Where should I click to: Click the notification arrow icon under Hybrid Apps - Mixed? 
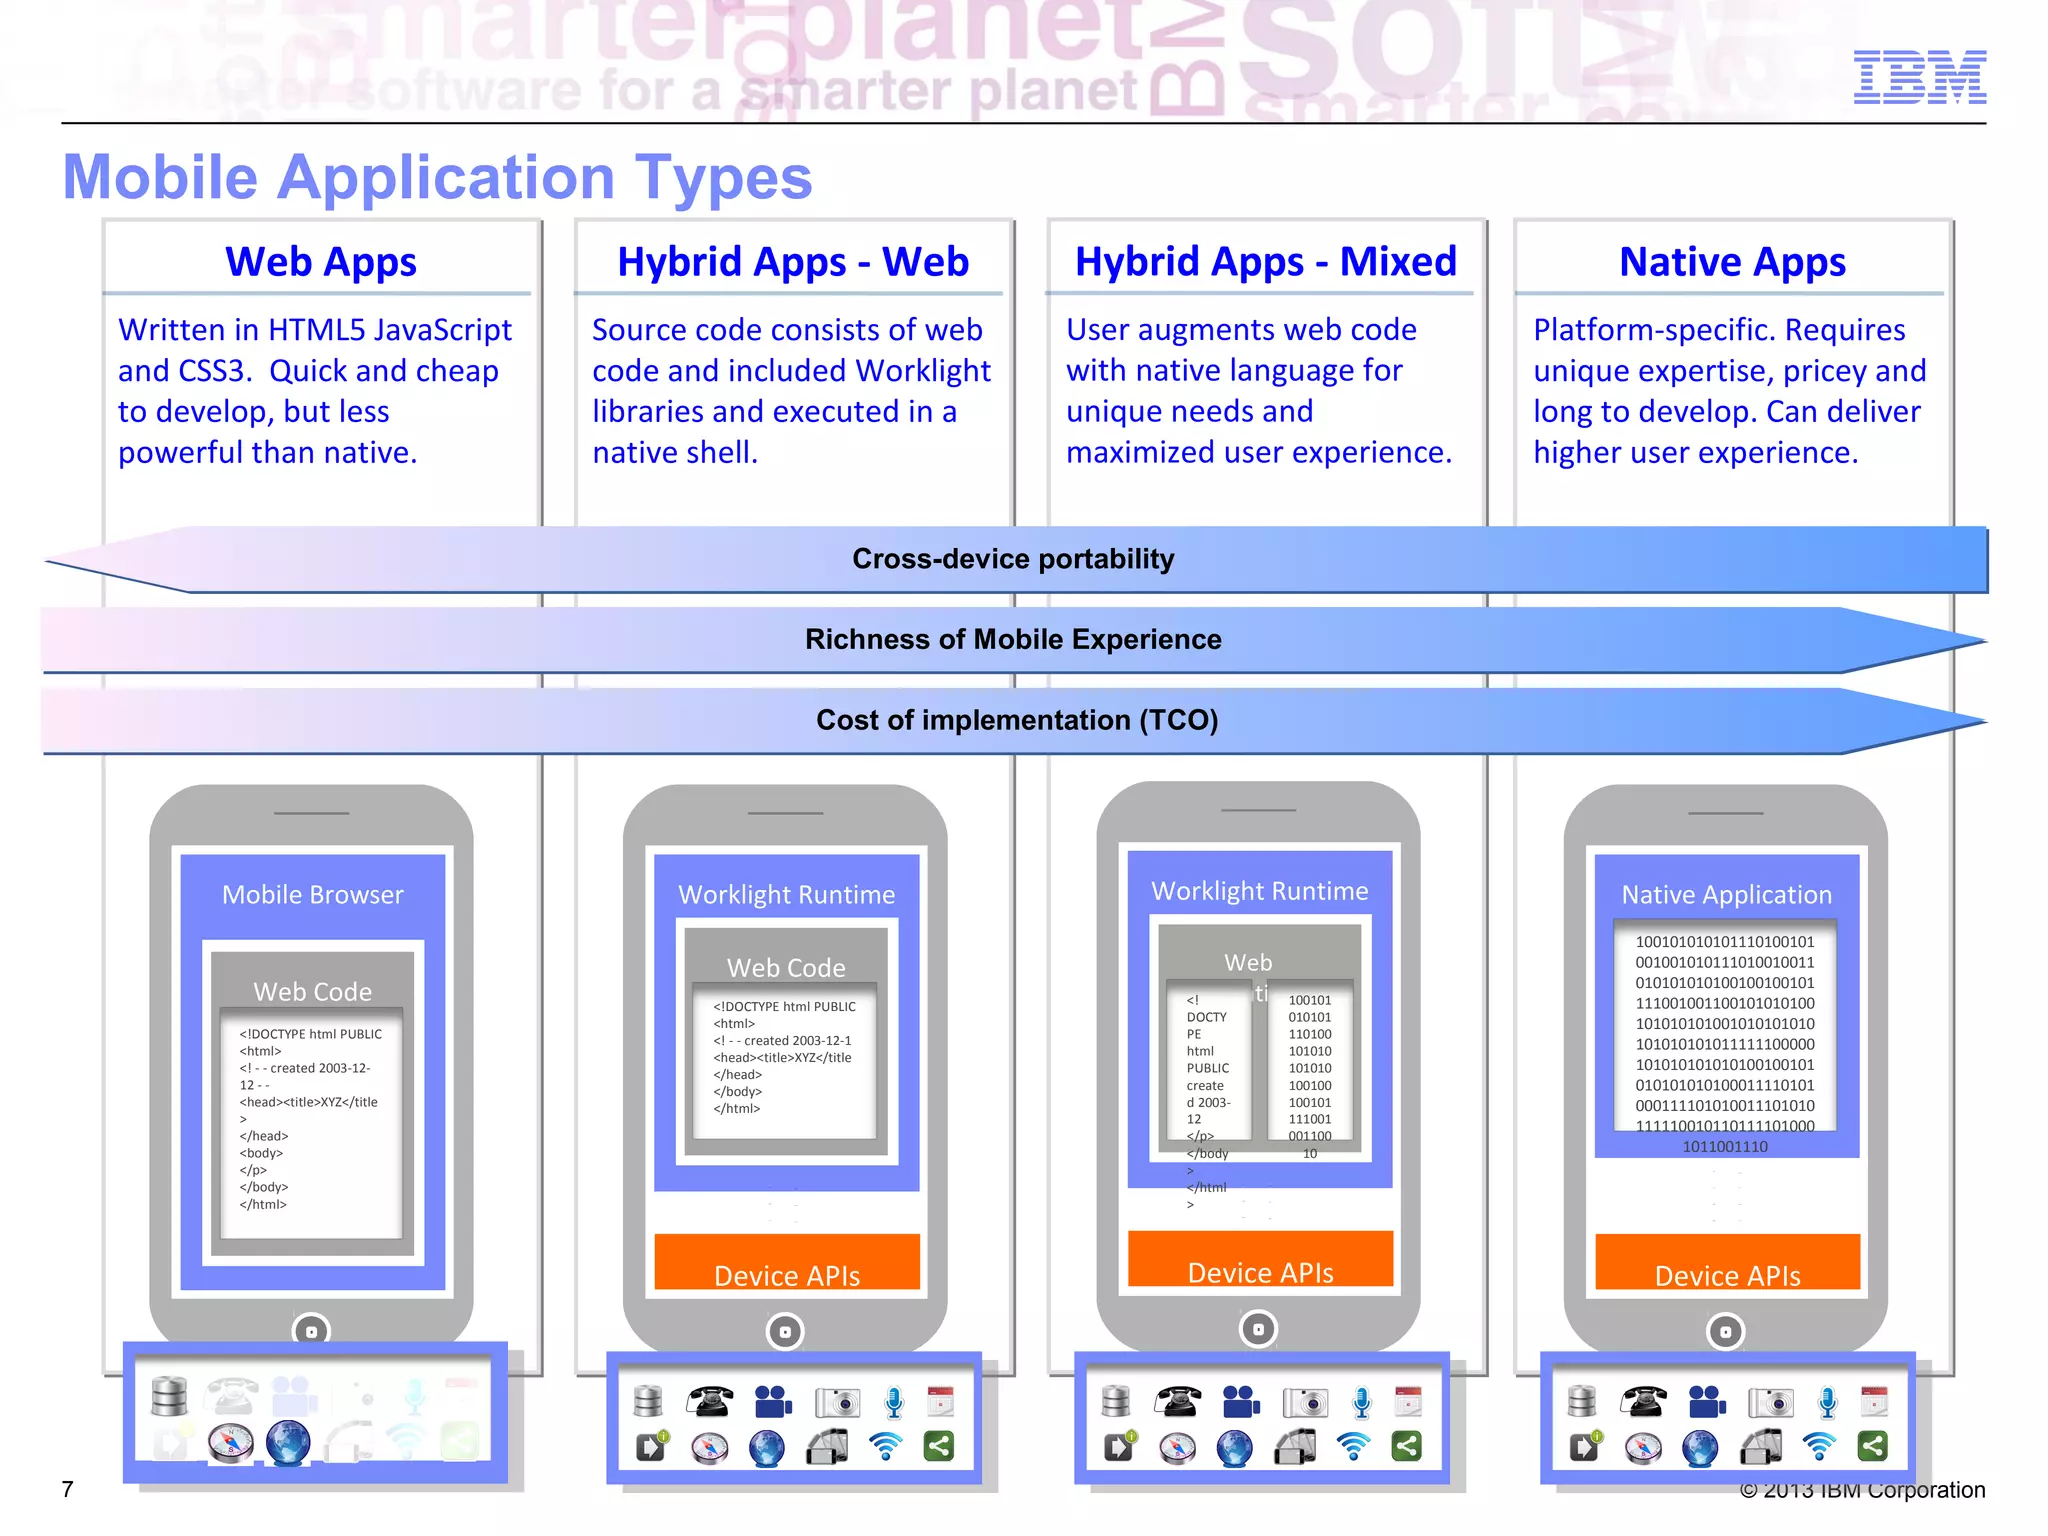[x=1120, y=1446]
